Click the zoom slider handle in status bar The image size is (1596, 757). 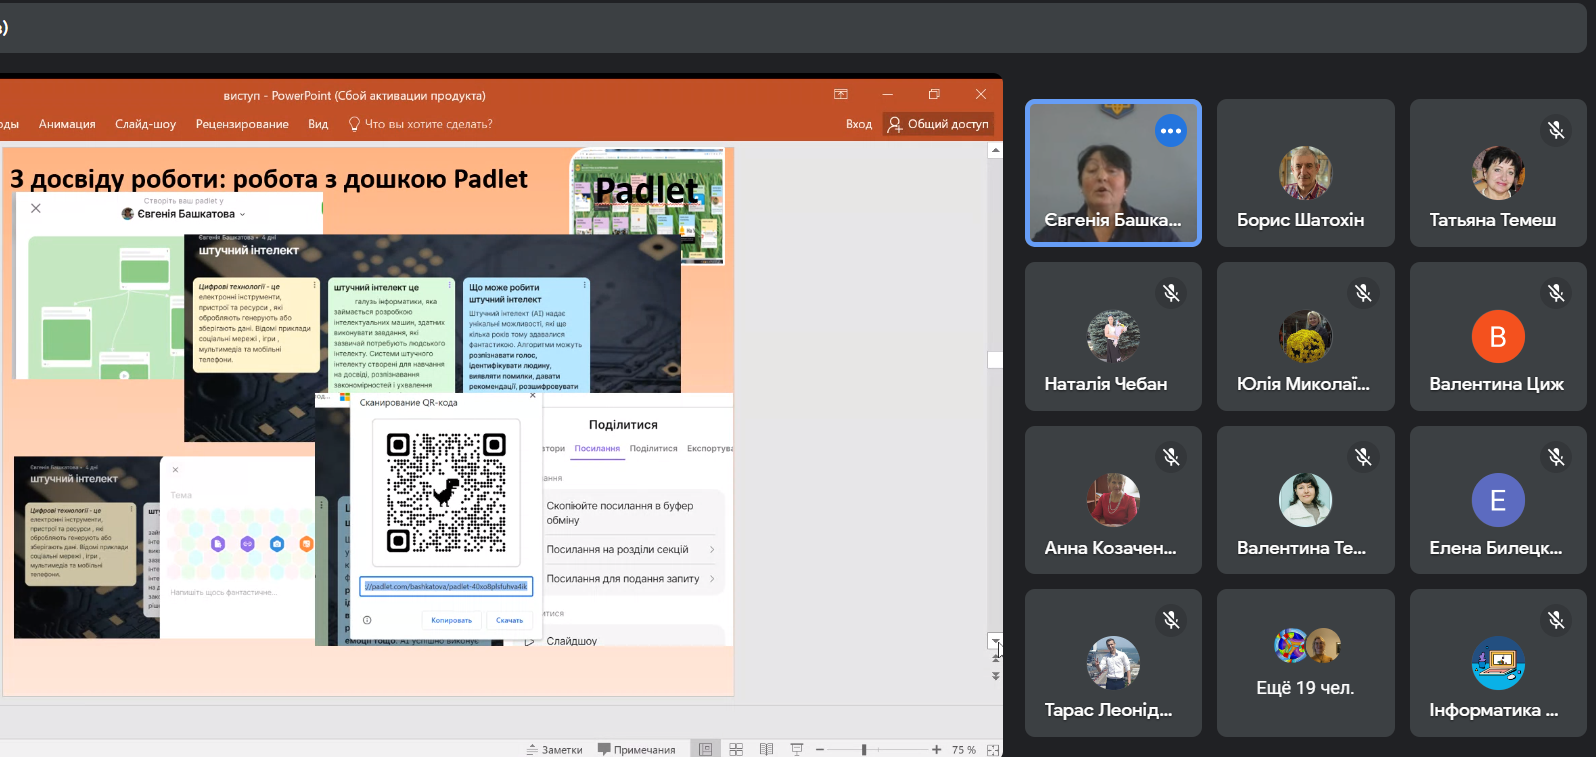[864, 749]
